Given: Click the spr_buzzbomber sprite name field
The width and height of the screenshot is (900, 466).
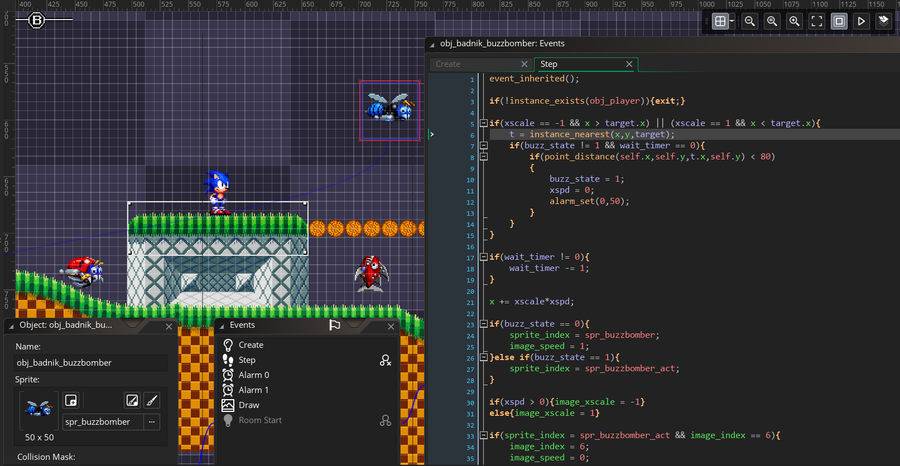Looking at the screenshot, I should tap(102, 422).
